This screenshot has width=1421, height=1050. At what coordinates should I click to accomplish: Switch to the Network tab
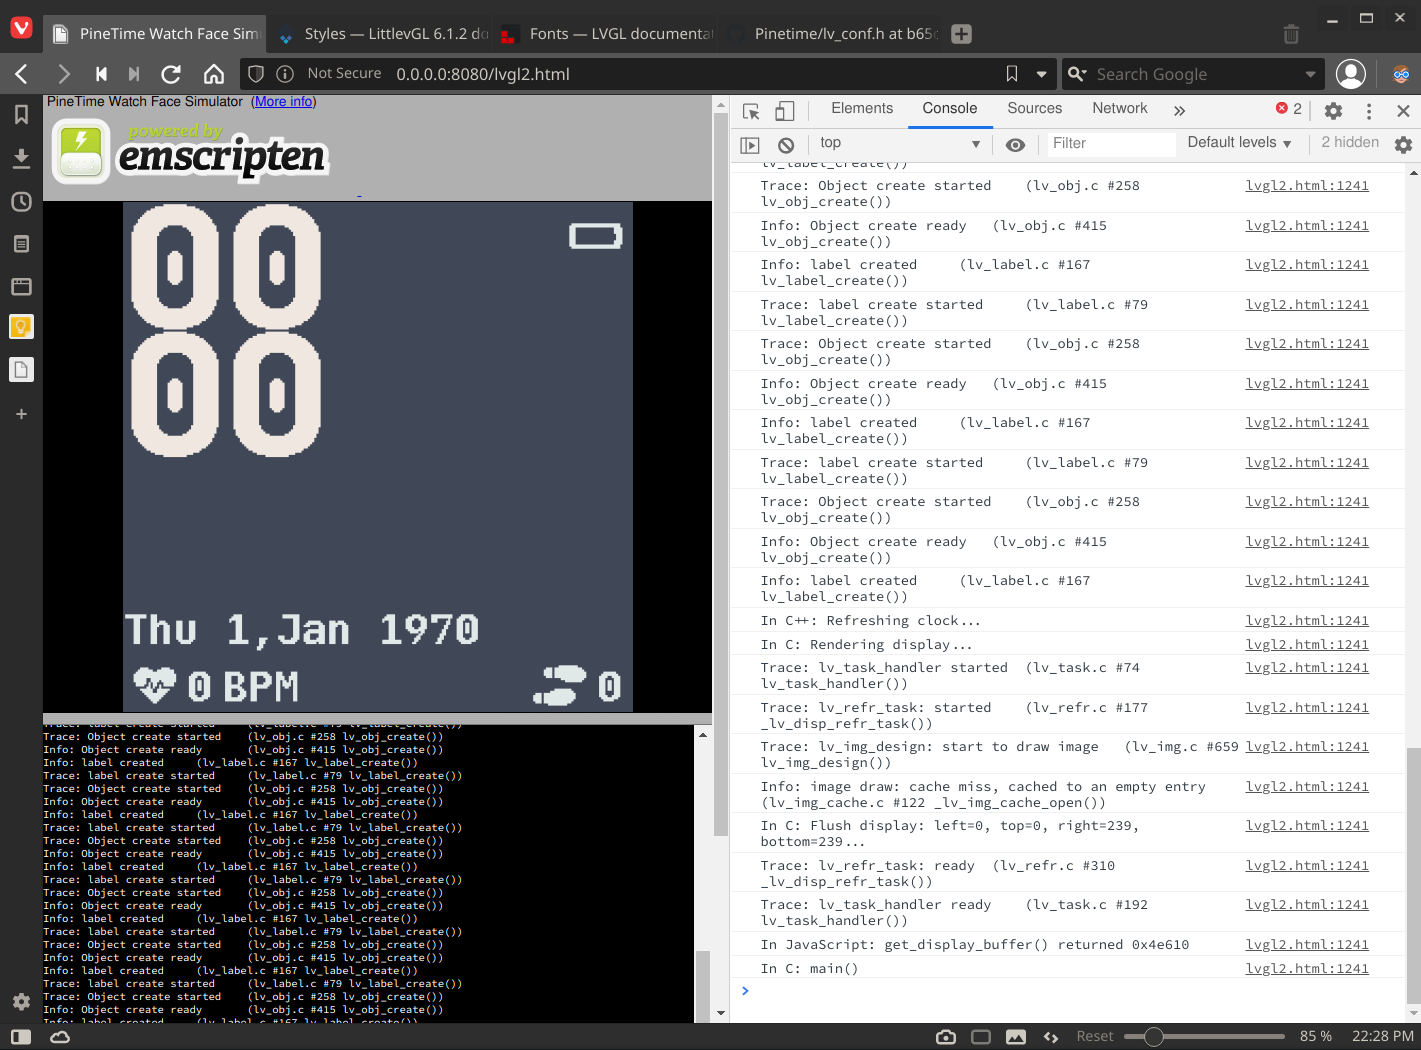coord(1119,108)
